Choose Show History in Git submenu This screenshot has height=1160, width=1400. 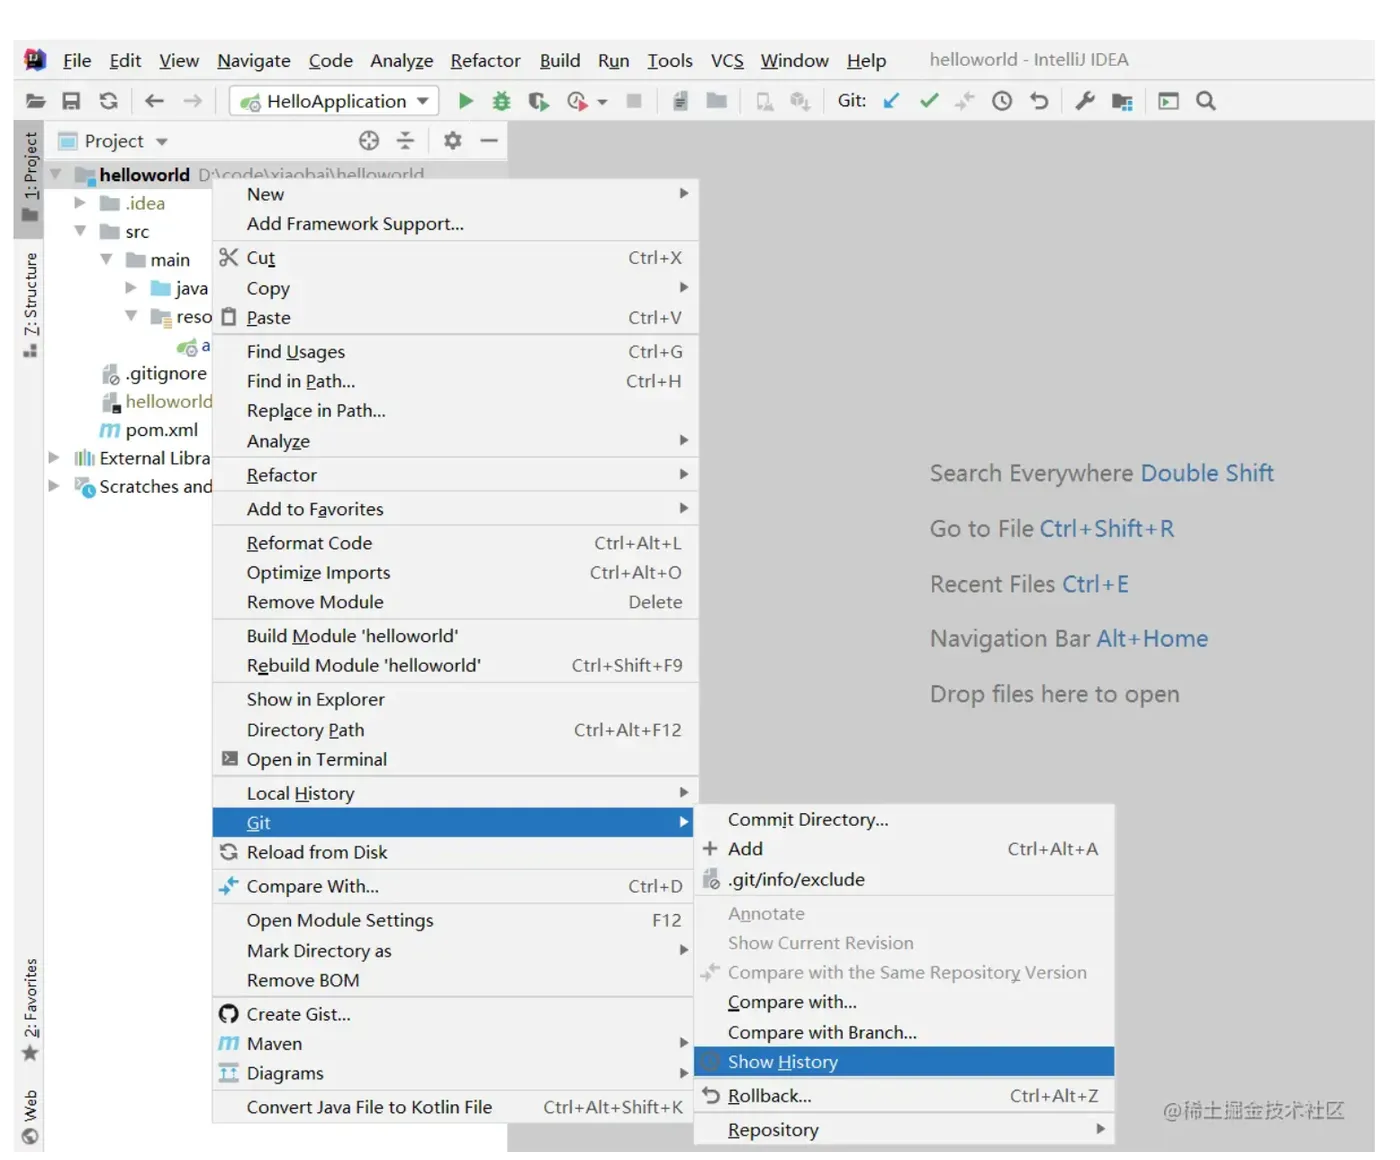click(904, 1062)
